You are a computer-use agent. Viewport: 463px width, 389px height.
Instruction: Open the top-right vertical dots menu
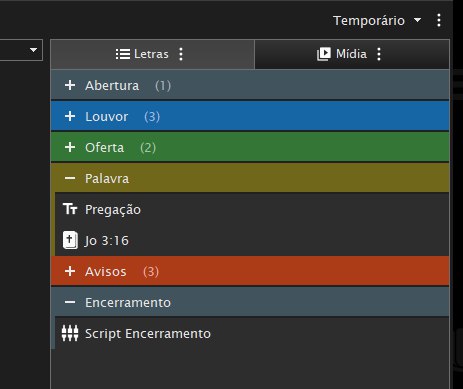[439, 20]
